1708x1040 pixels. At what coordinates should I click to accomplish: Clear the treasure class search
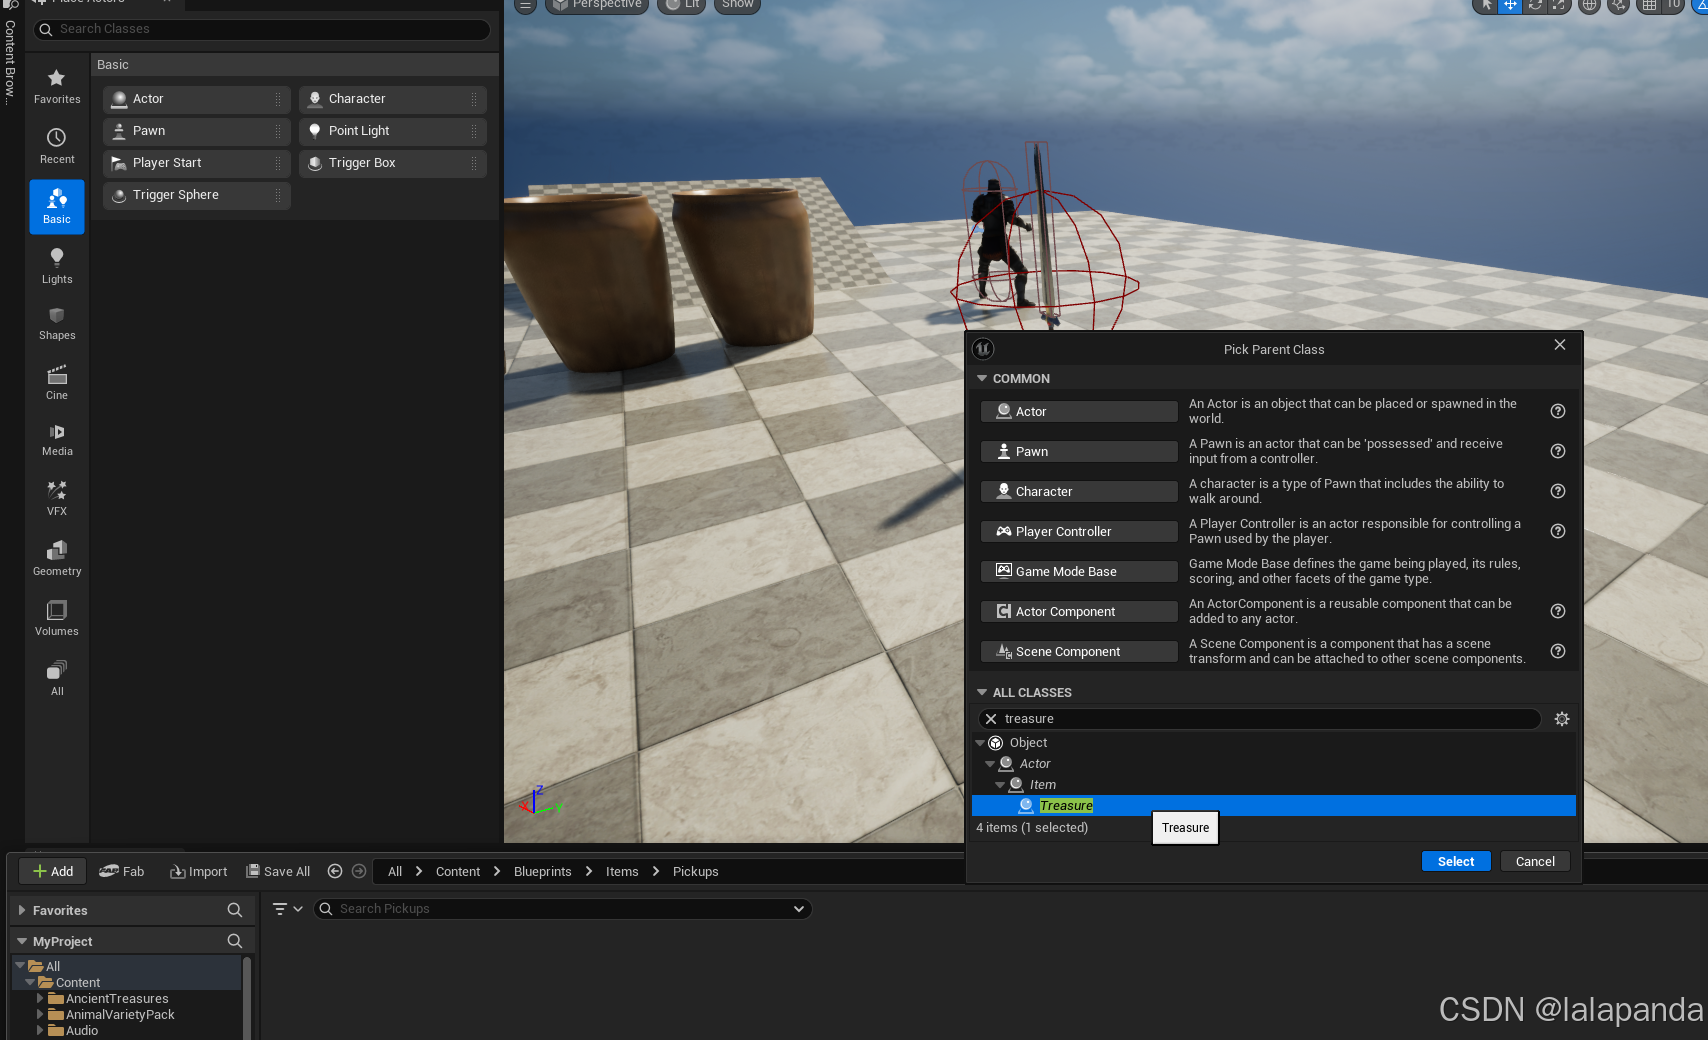point(991,719)
